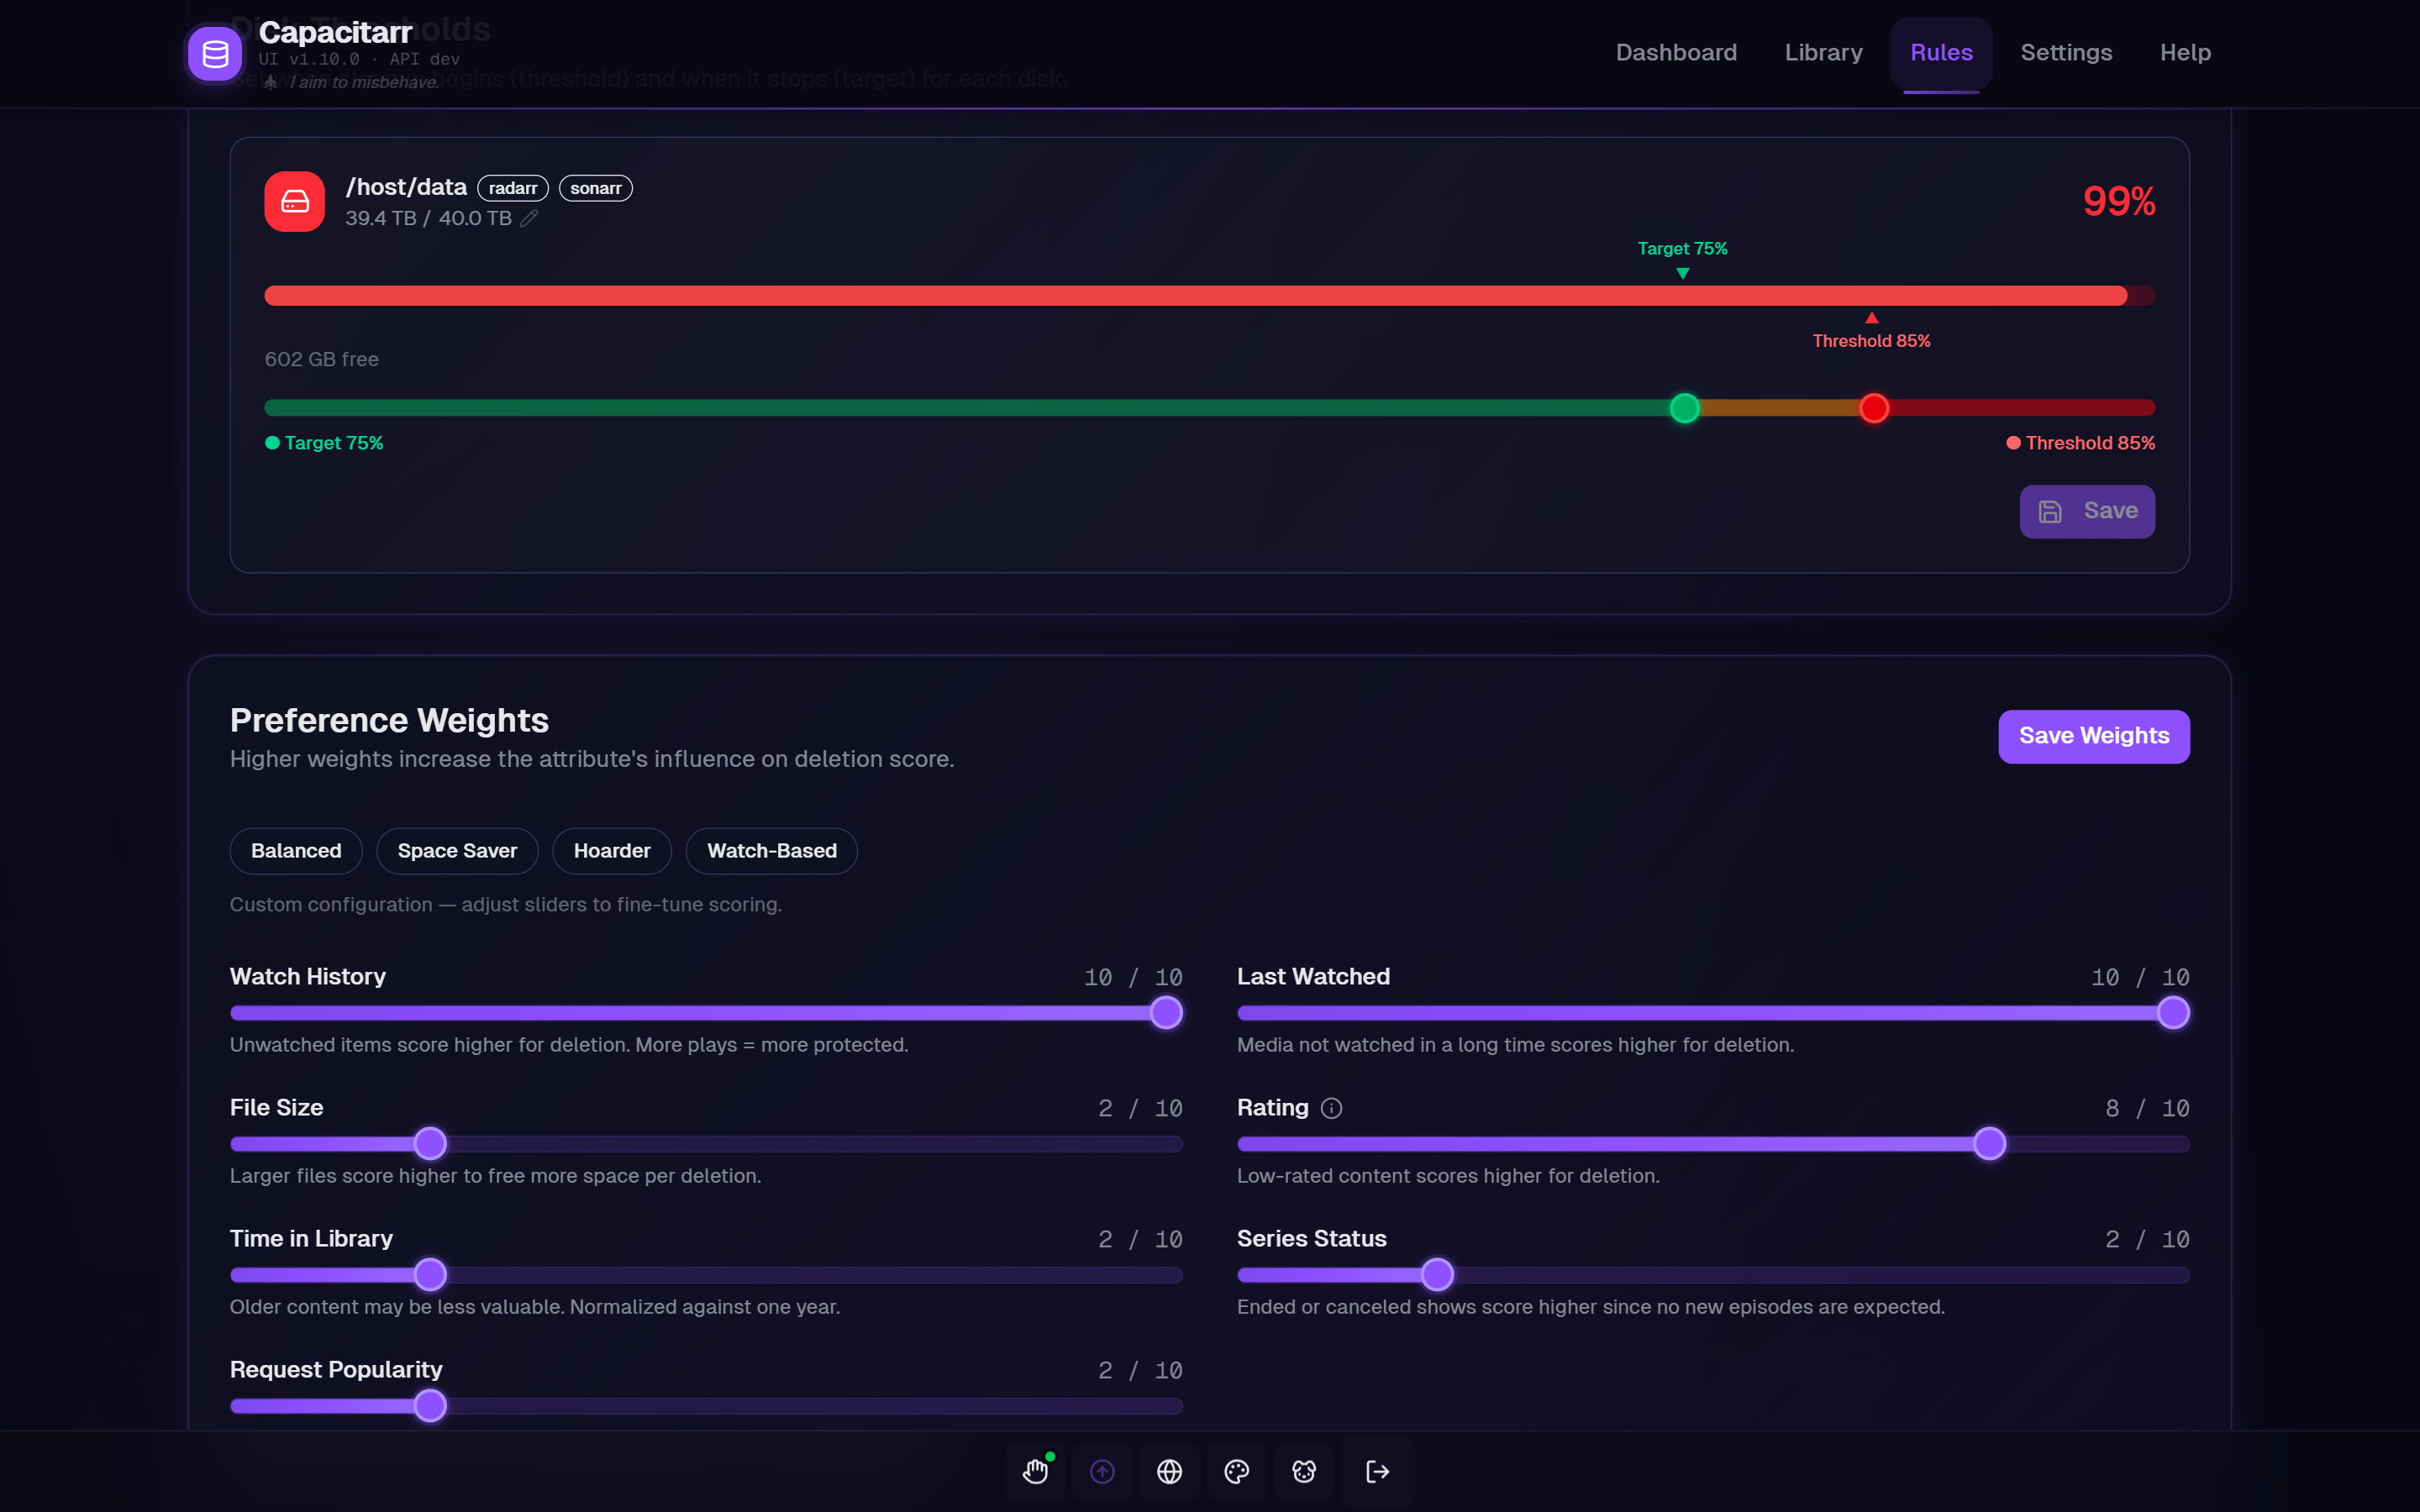Viewport: 2420px width, 1512px height.
Task: Click the "UI v1.10.0 · API dev" version text
Action: click(359, 60)
